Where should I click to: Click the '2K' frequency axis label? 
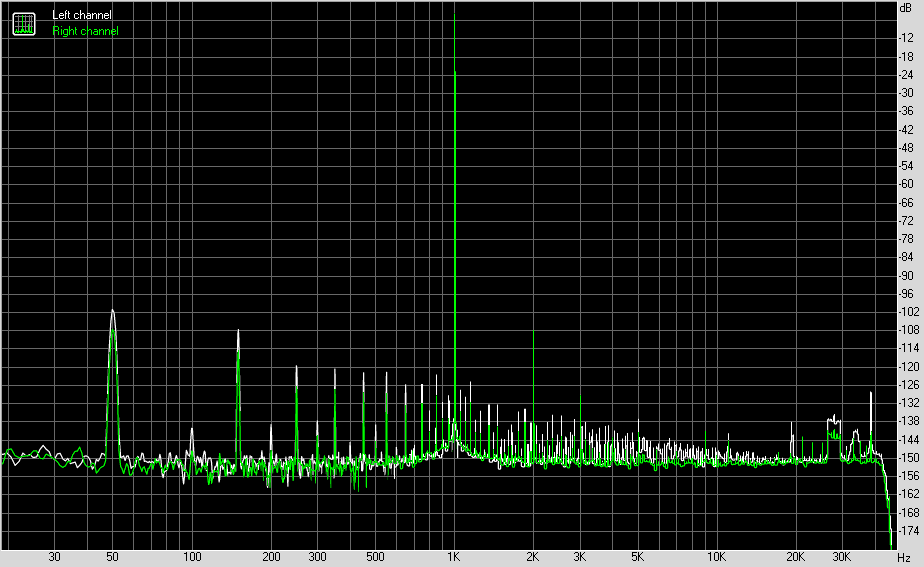click(x=533, y=556)
